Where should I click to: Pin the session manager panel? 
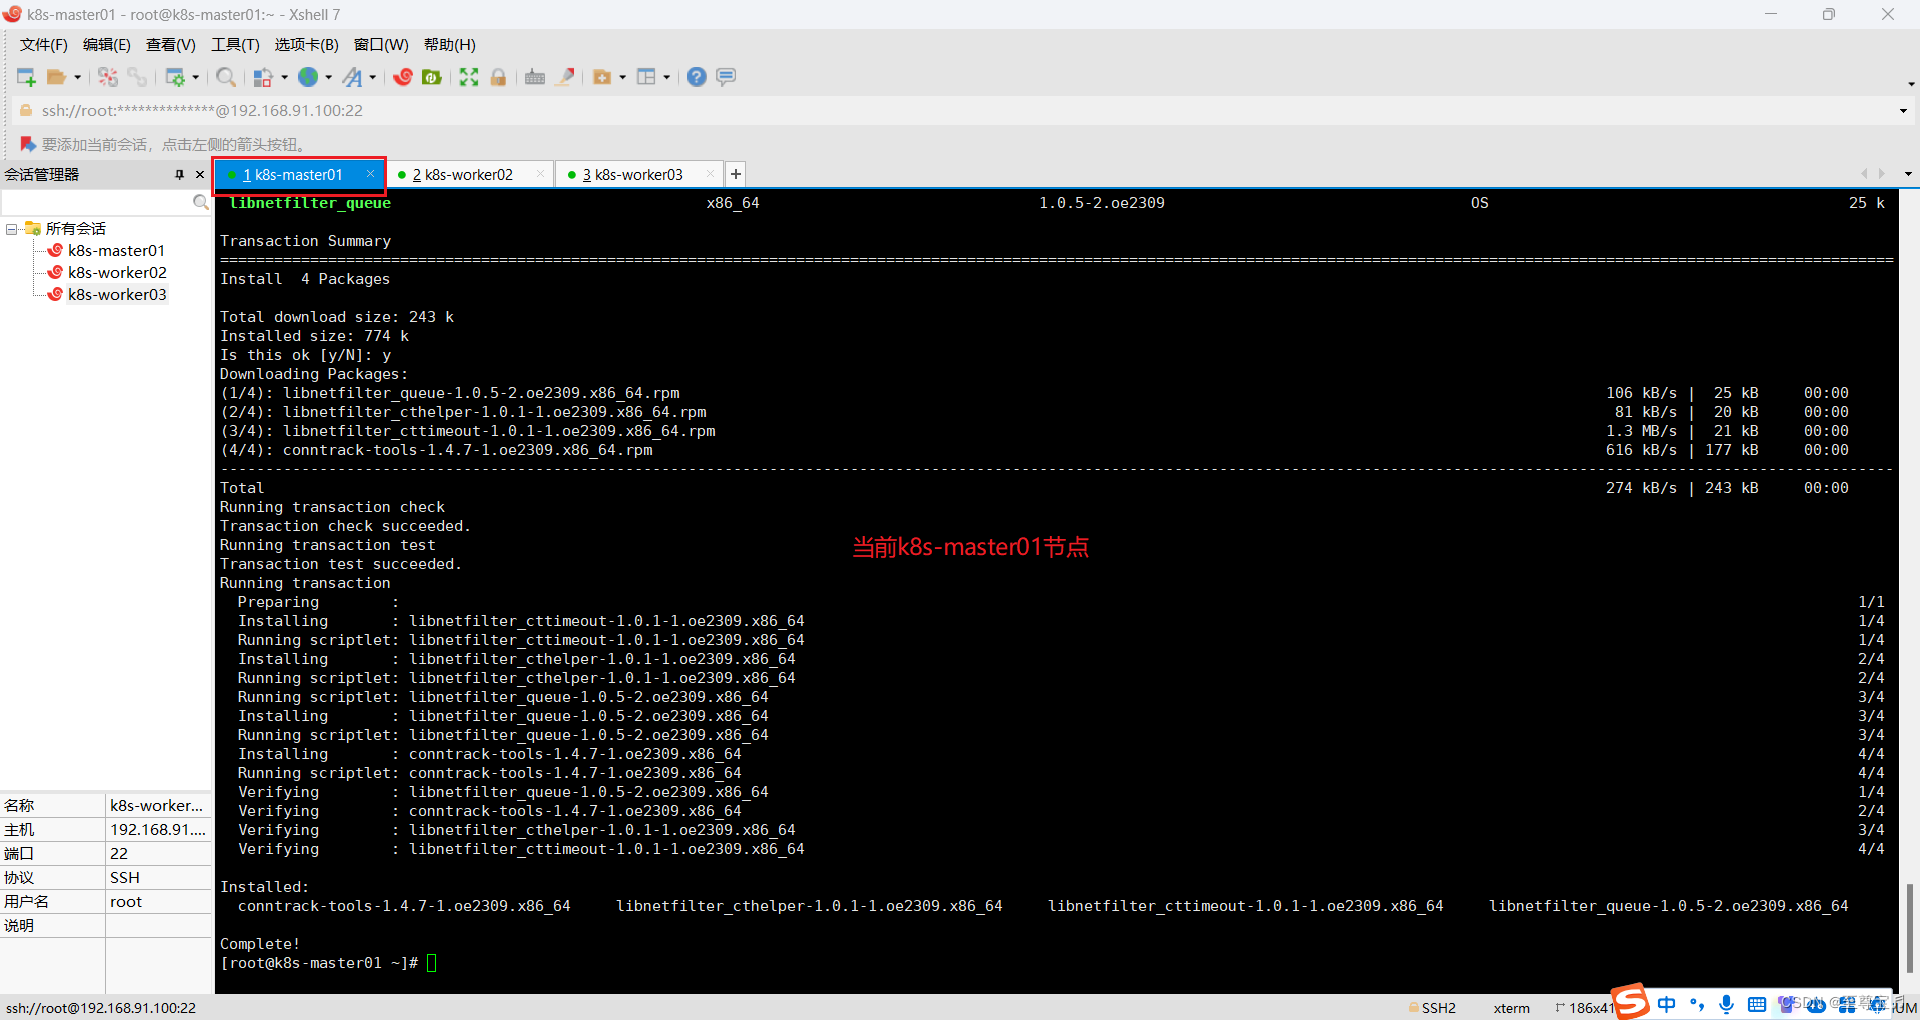[x=180, y=174]
